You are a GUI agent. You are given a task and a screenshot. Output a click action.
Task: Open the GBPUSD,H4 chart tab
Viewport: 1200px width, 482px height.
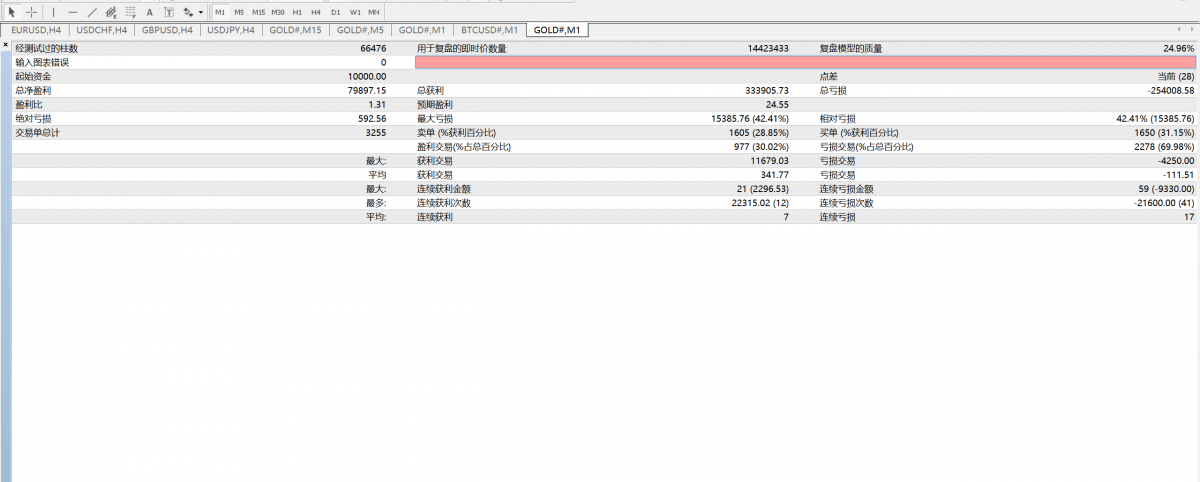[167, 30]
